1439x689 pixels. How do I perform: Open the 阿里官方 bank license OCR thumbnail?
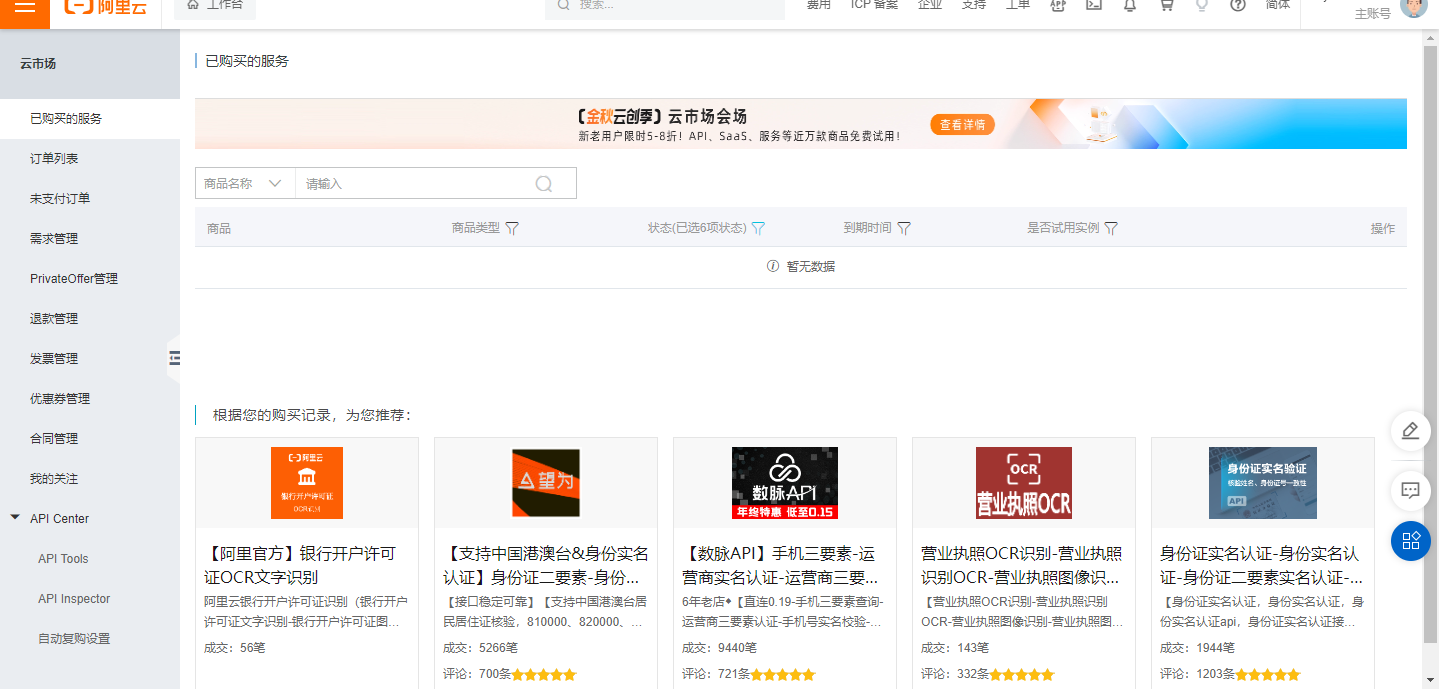(307, 483)
